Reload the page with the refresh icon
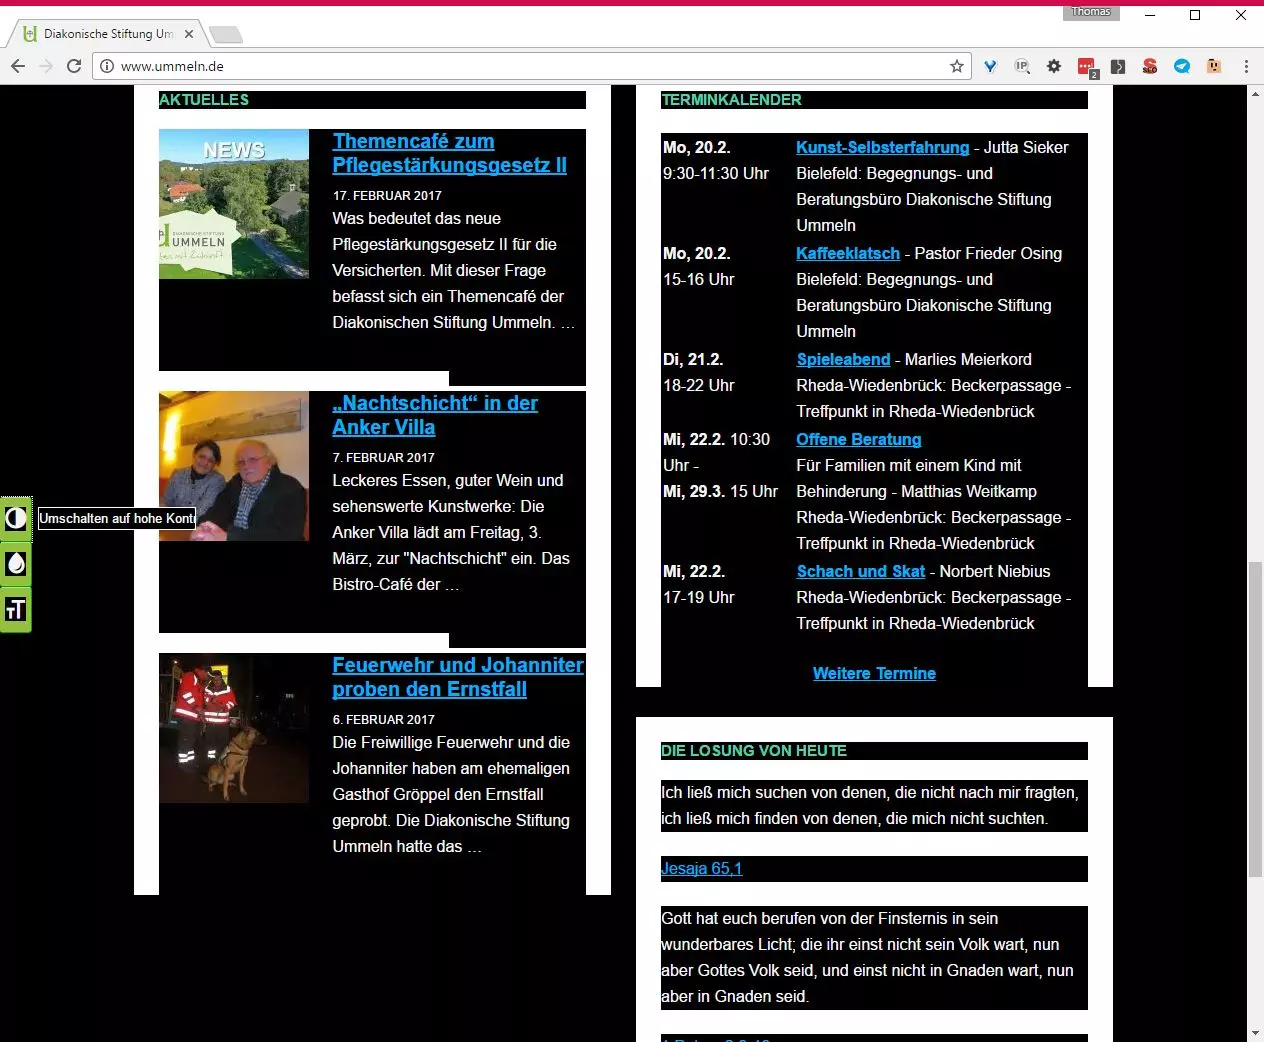The height and width of the screenshot is (1042, 1264). (74, 66)
